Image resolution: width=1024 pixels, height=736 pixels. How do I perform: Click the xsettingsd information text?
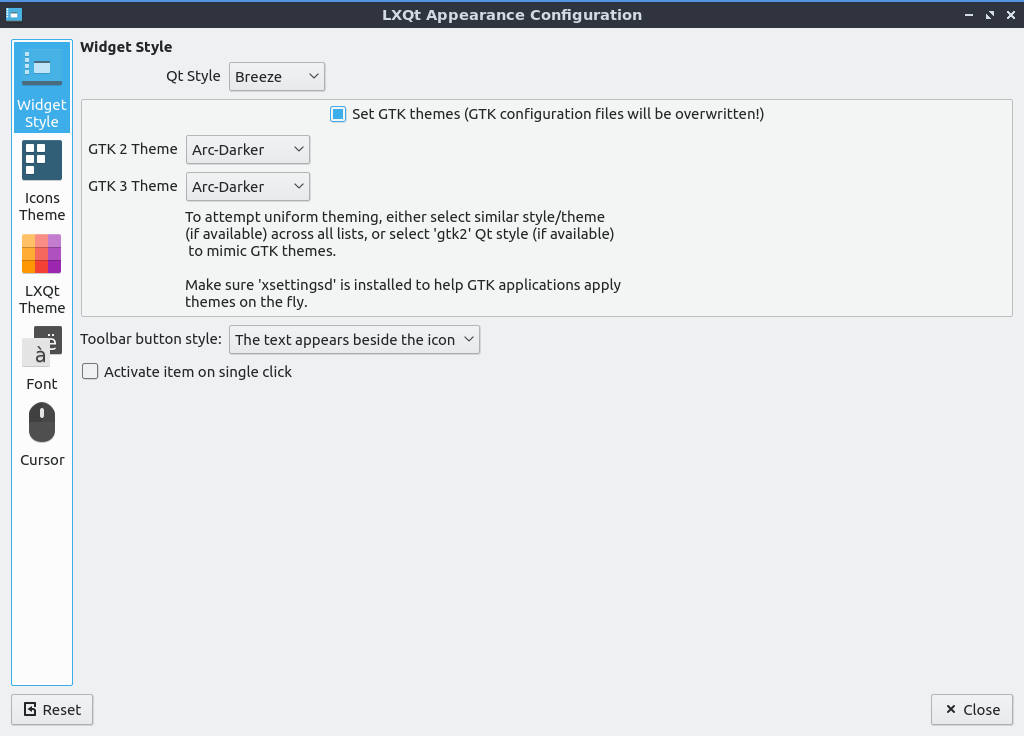point(402,293)
